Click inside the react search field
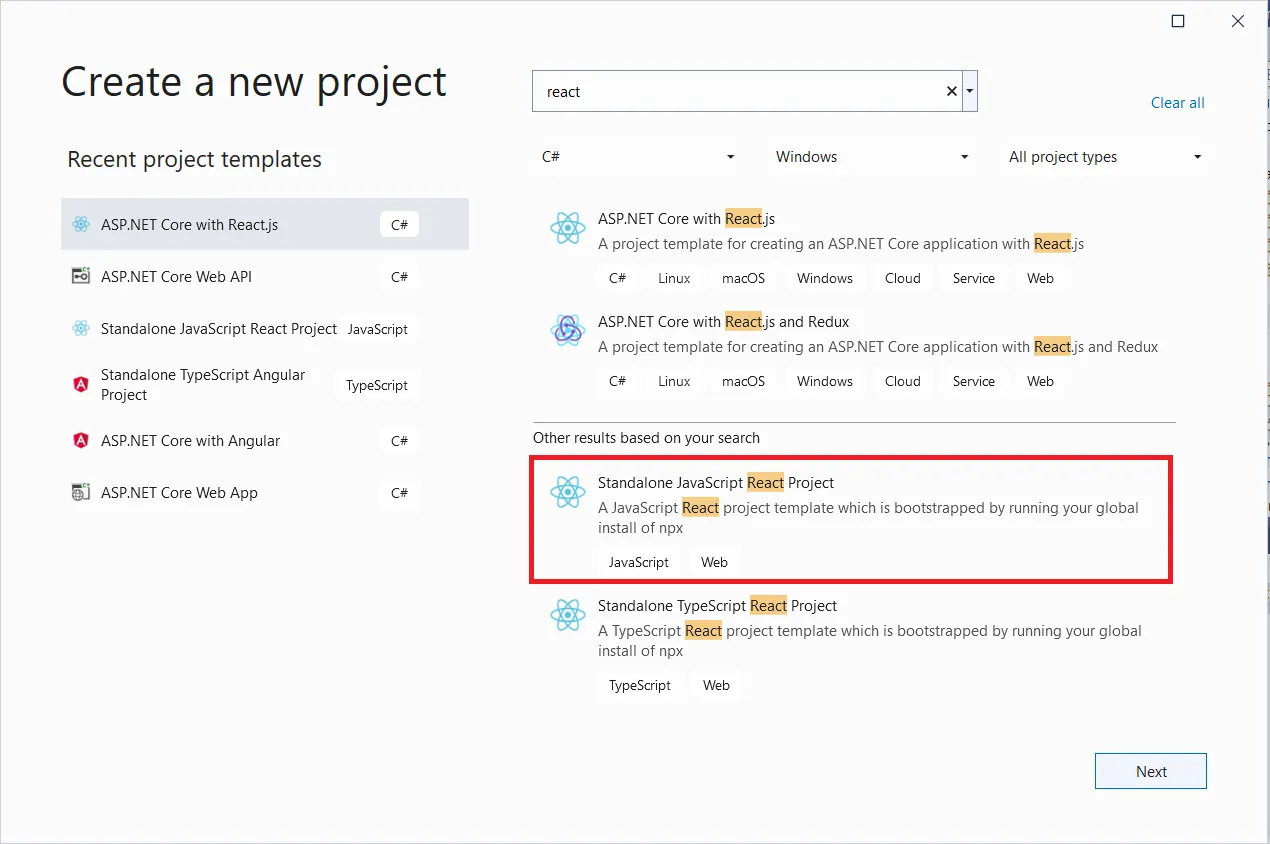1270x844 pixels. pos(740,90)
